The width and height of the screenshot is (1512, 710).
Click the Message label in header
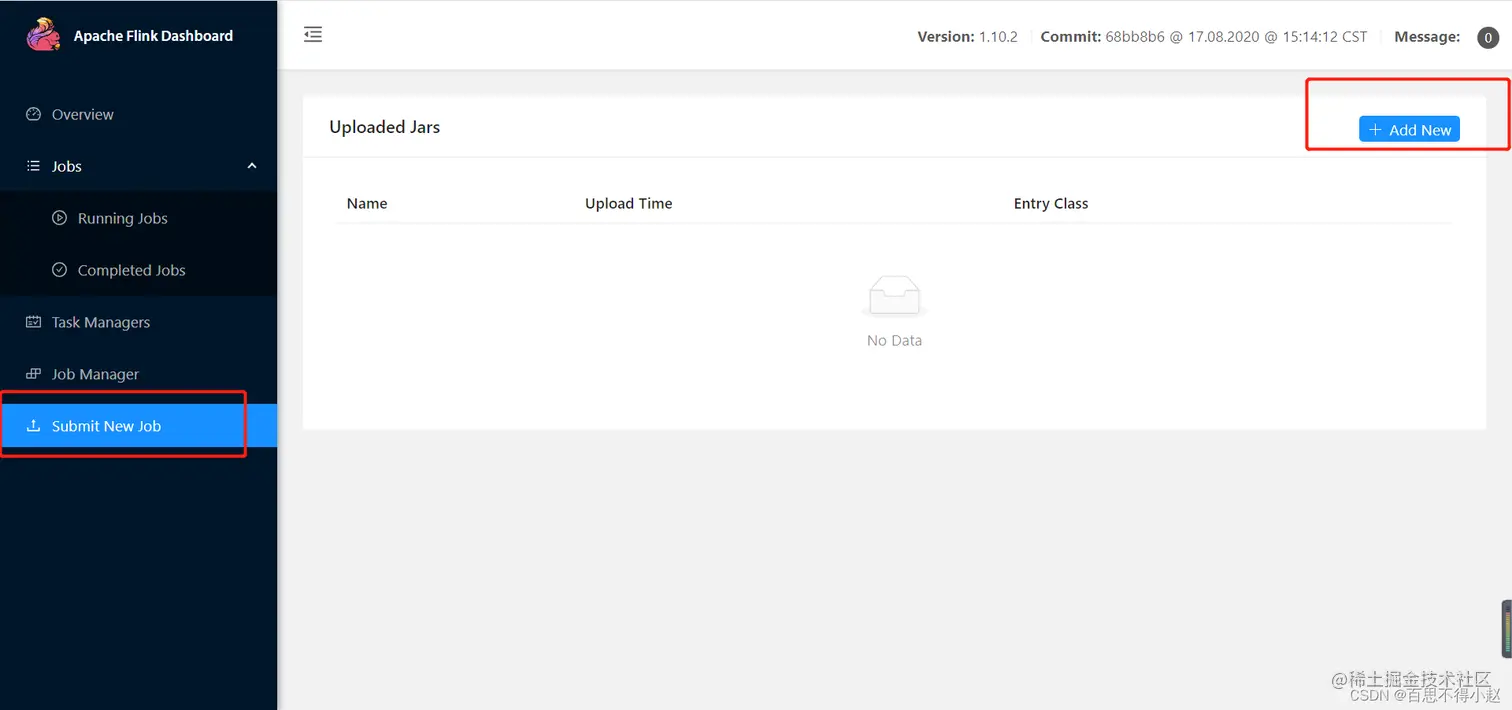pyautogui.click(x=1427, y=37)
